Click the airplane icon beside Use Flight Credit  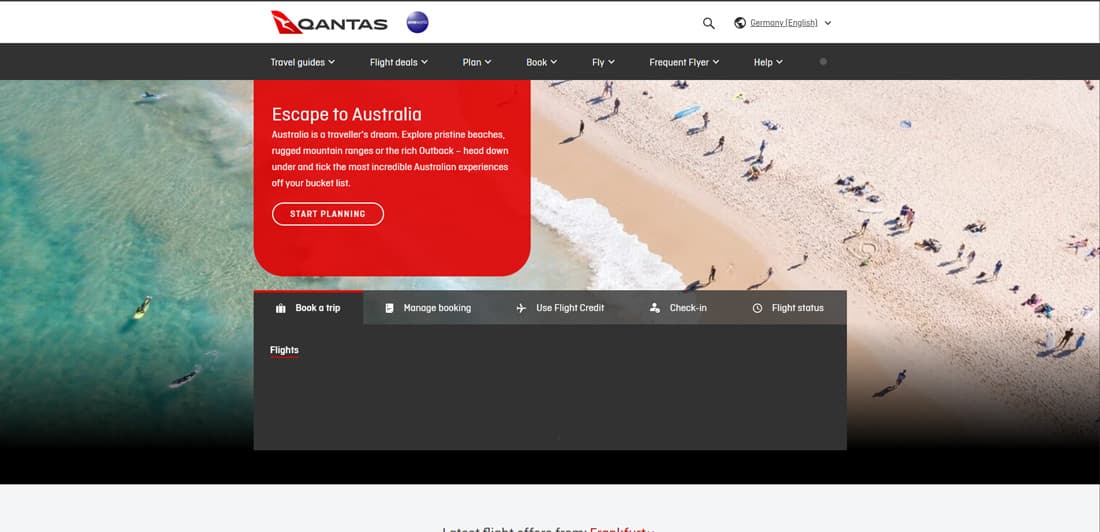tap(521, 308)
